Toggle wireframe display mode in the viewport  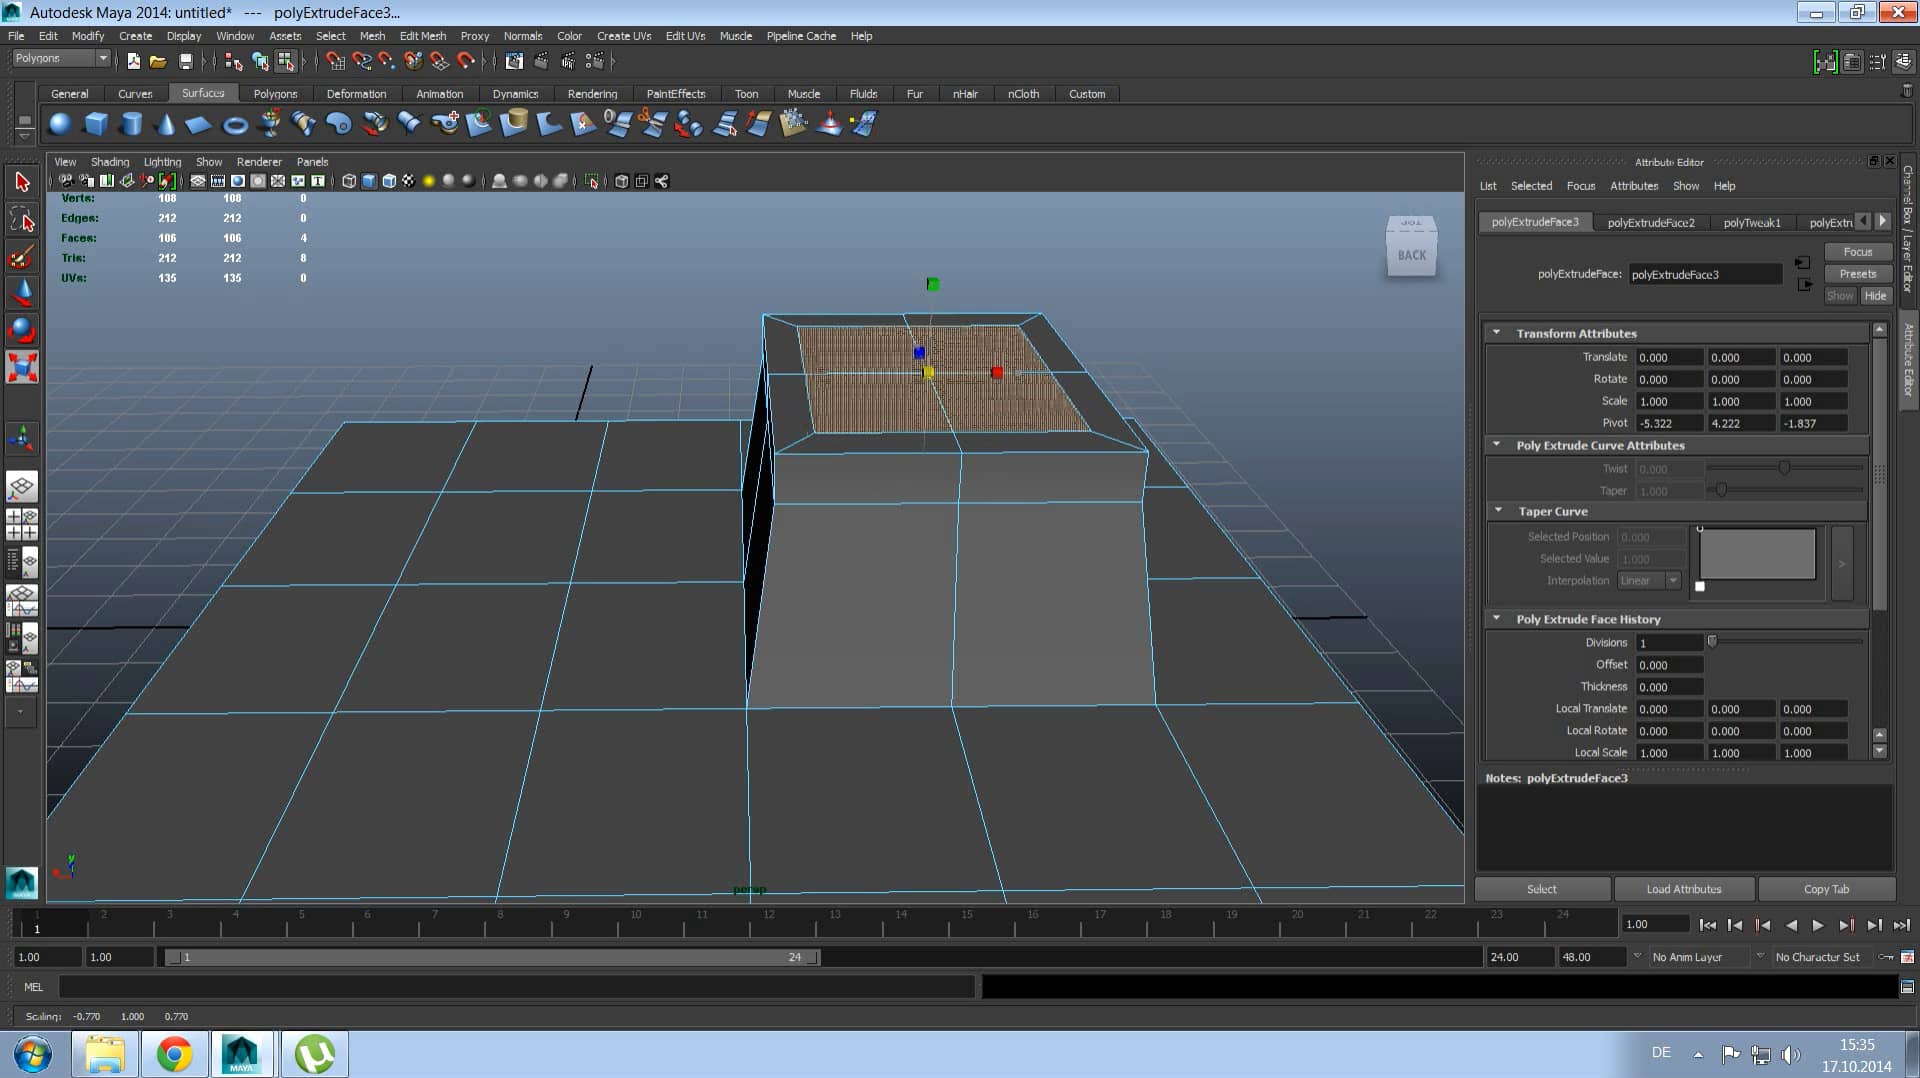[x=348, y=181]
